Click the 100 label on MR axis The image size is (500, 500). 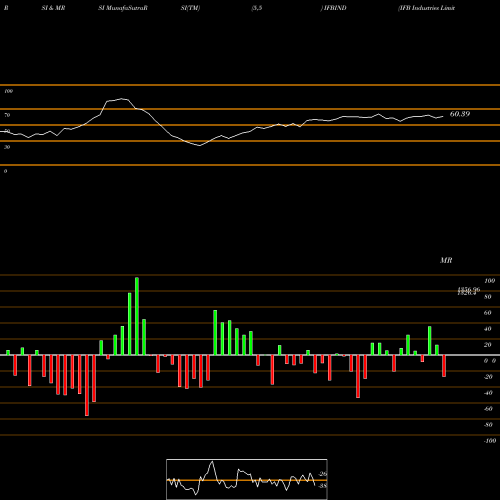click(489, 281)
